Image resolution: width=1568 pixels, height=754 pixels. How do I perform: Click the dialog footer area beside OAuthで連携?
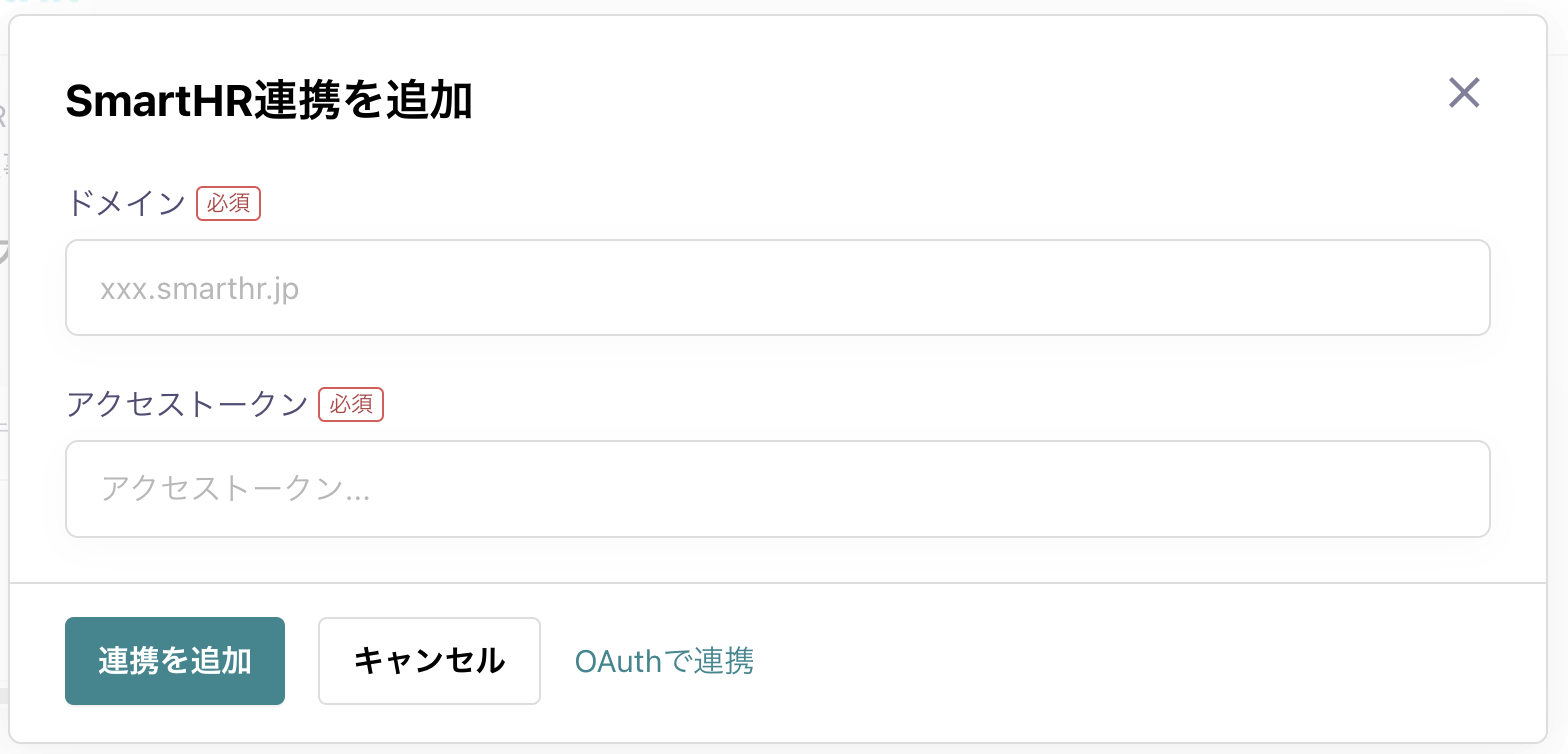1150,661
